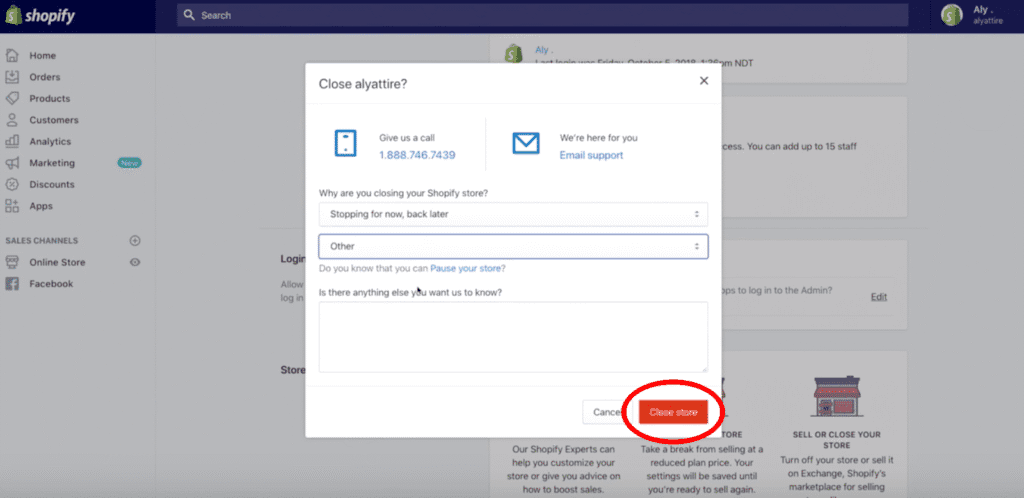Click the email envelope icon
This screenshot has height=498, width=1024.
(x=526, y=144)
